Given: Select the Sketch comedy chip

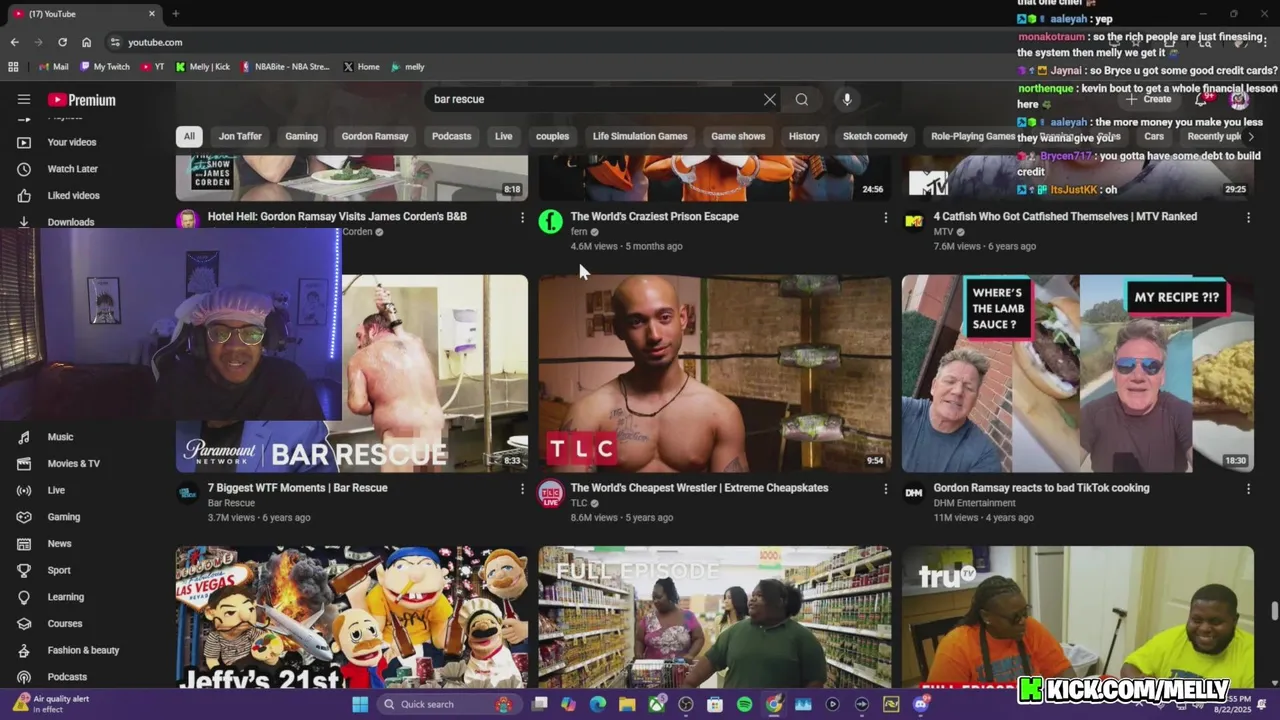Looking at the screenshot, I should coord(875,136).
